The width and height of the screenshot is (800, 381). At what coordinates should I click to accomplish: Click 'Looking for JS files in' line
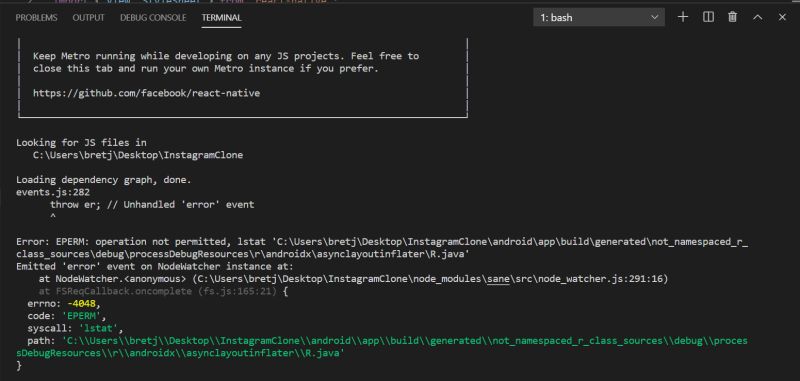pos(81,143)
